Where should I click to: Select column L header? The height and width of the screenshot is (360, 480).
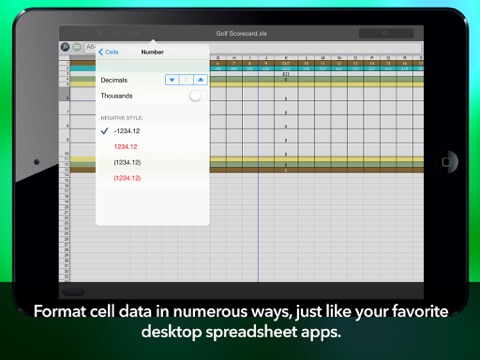coord(306,58)
